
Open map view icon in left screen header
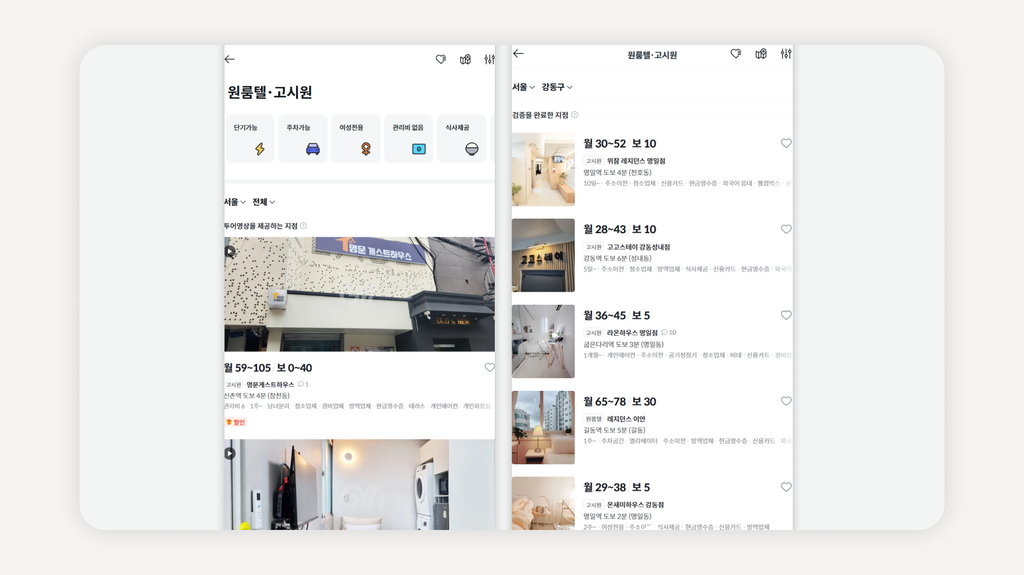click(x=465, y=59)
